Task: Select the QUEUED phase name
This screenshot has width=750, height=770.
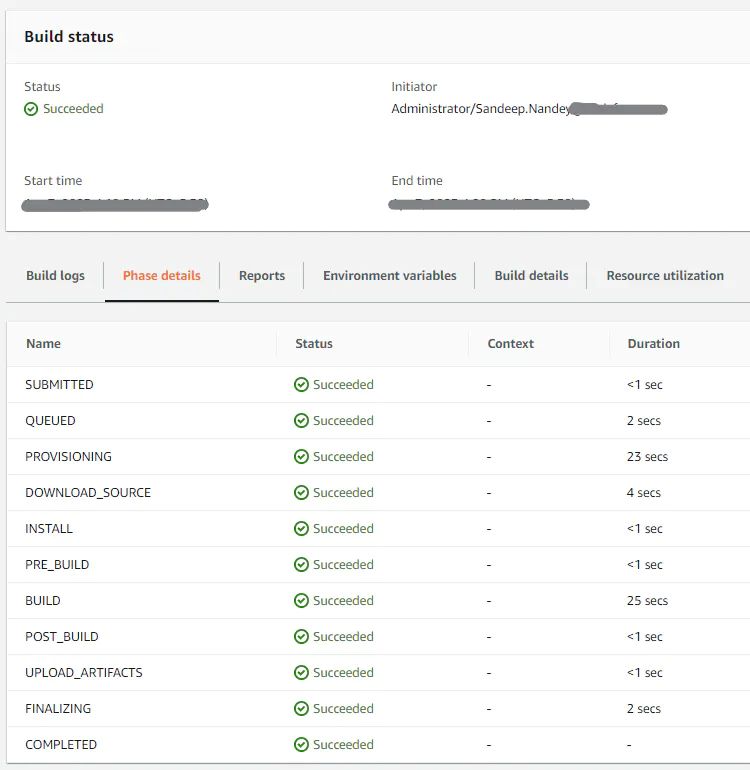Action: point(50,421)
